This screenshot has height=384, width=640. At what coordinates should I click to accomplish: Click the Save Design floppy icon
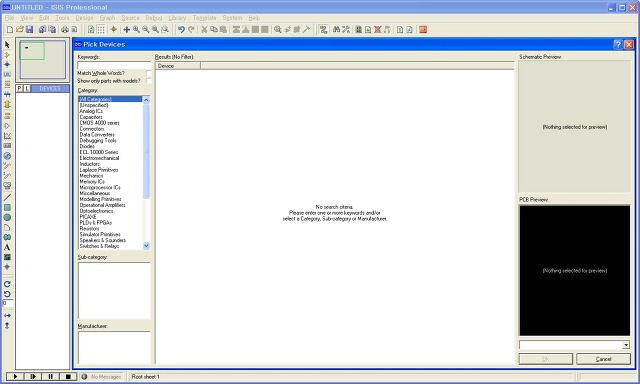(29, 29)
